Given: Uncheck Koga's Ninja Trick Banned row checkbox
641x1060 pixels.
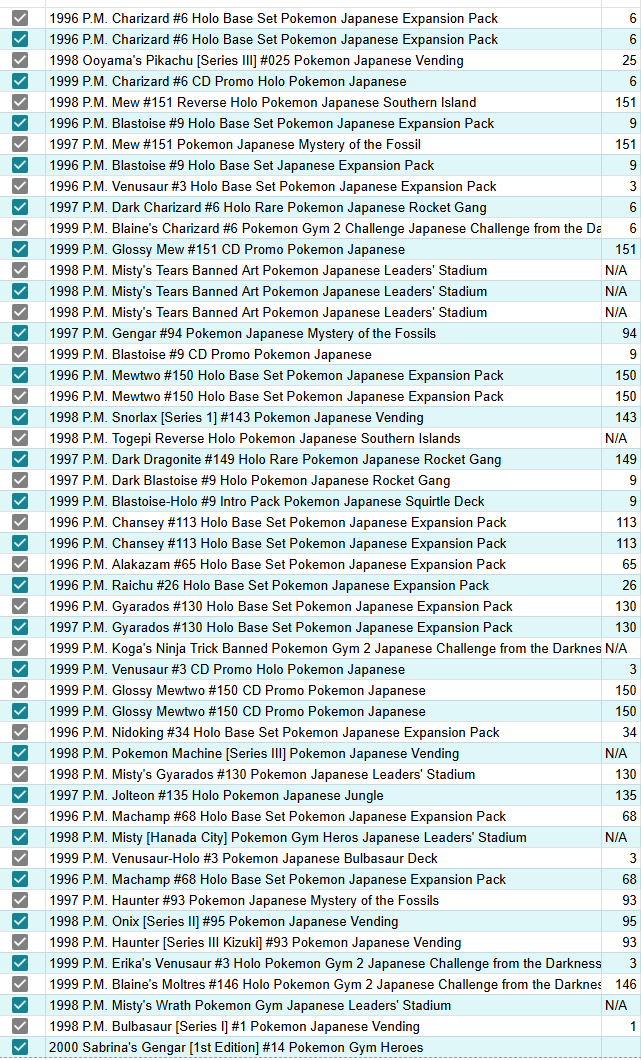Looking at the screenshot, I should coord(20,648).
